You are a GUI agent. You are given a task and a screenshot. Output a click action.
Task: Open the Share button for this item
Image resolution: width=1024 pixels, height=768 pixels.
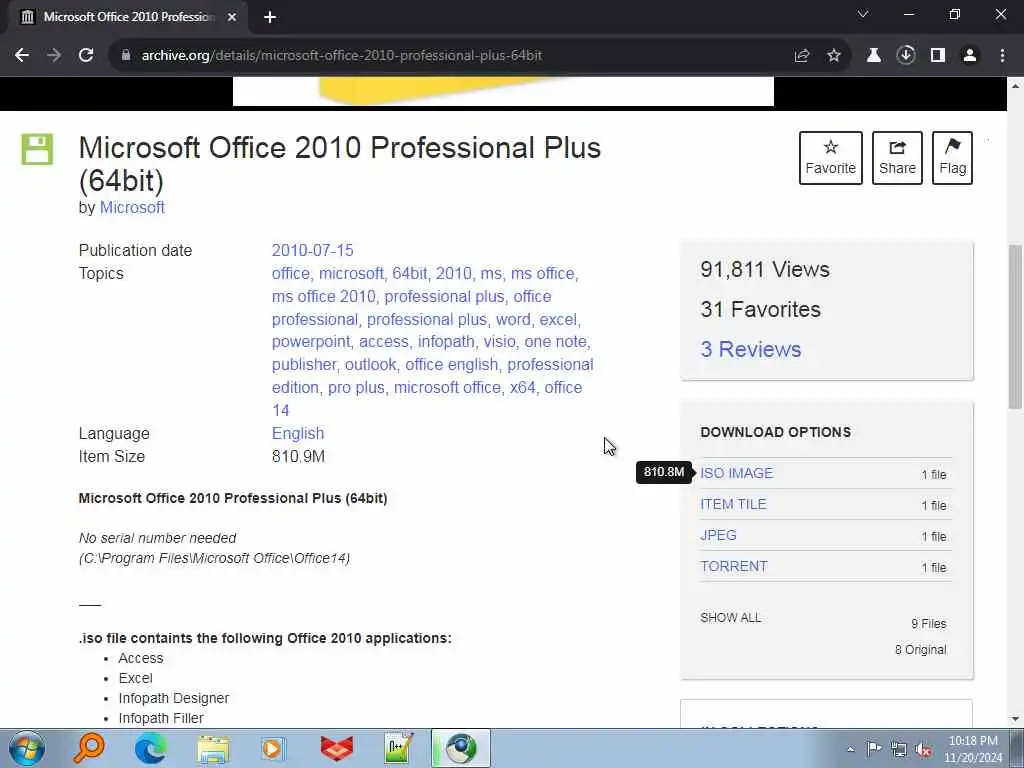[897, 158]
